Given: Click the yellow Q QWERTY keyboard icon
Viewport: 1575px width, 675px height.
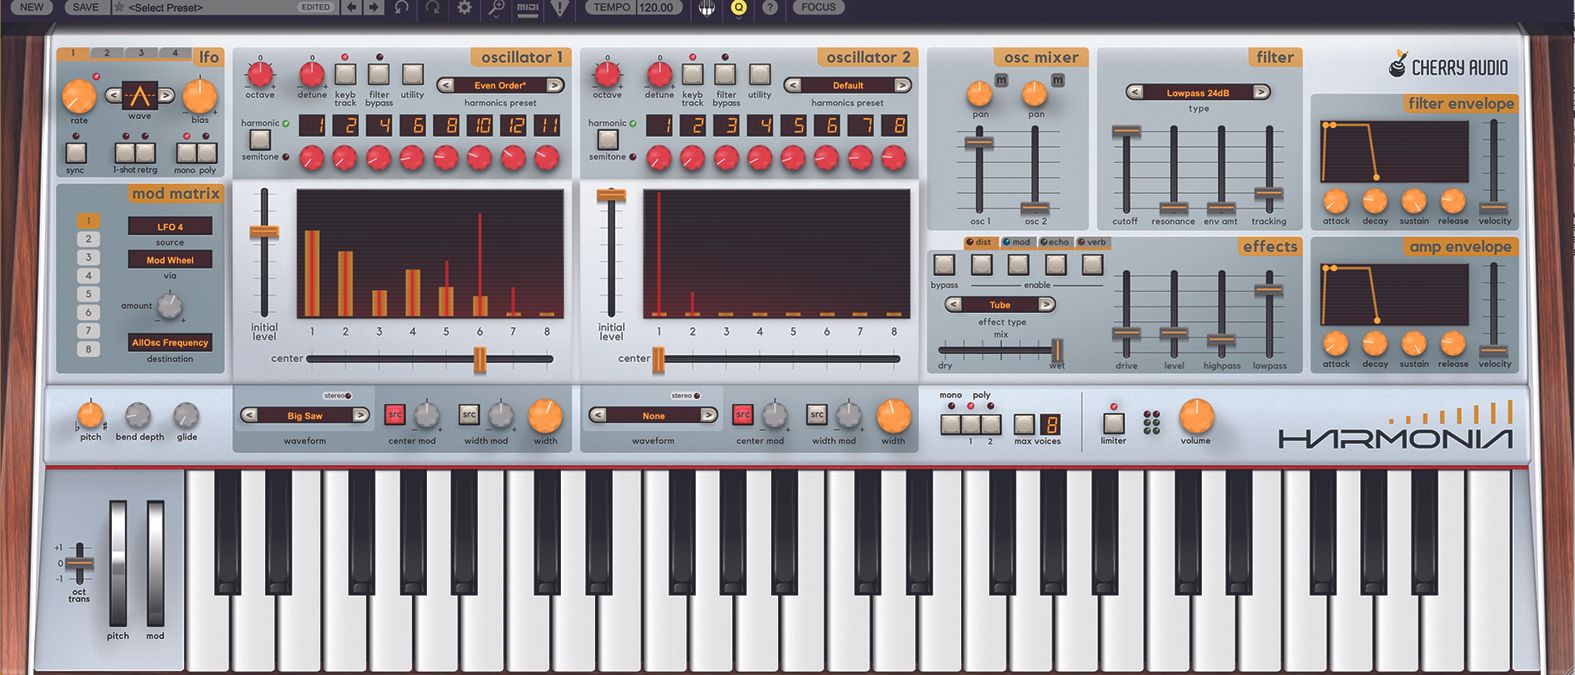Looking at the screenshot, I should click(x=739, y=7).
